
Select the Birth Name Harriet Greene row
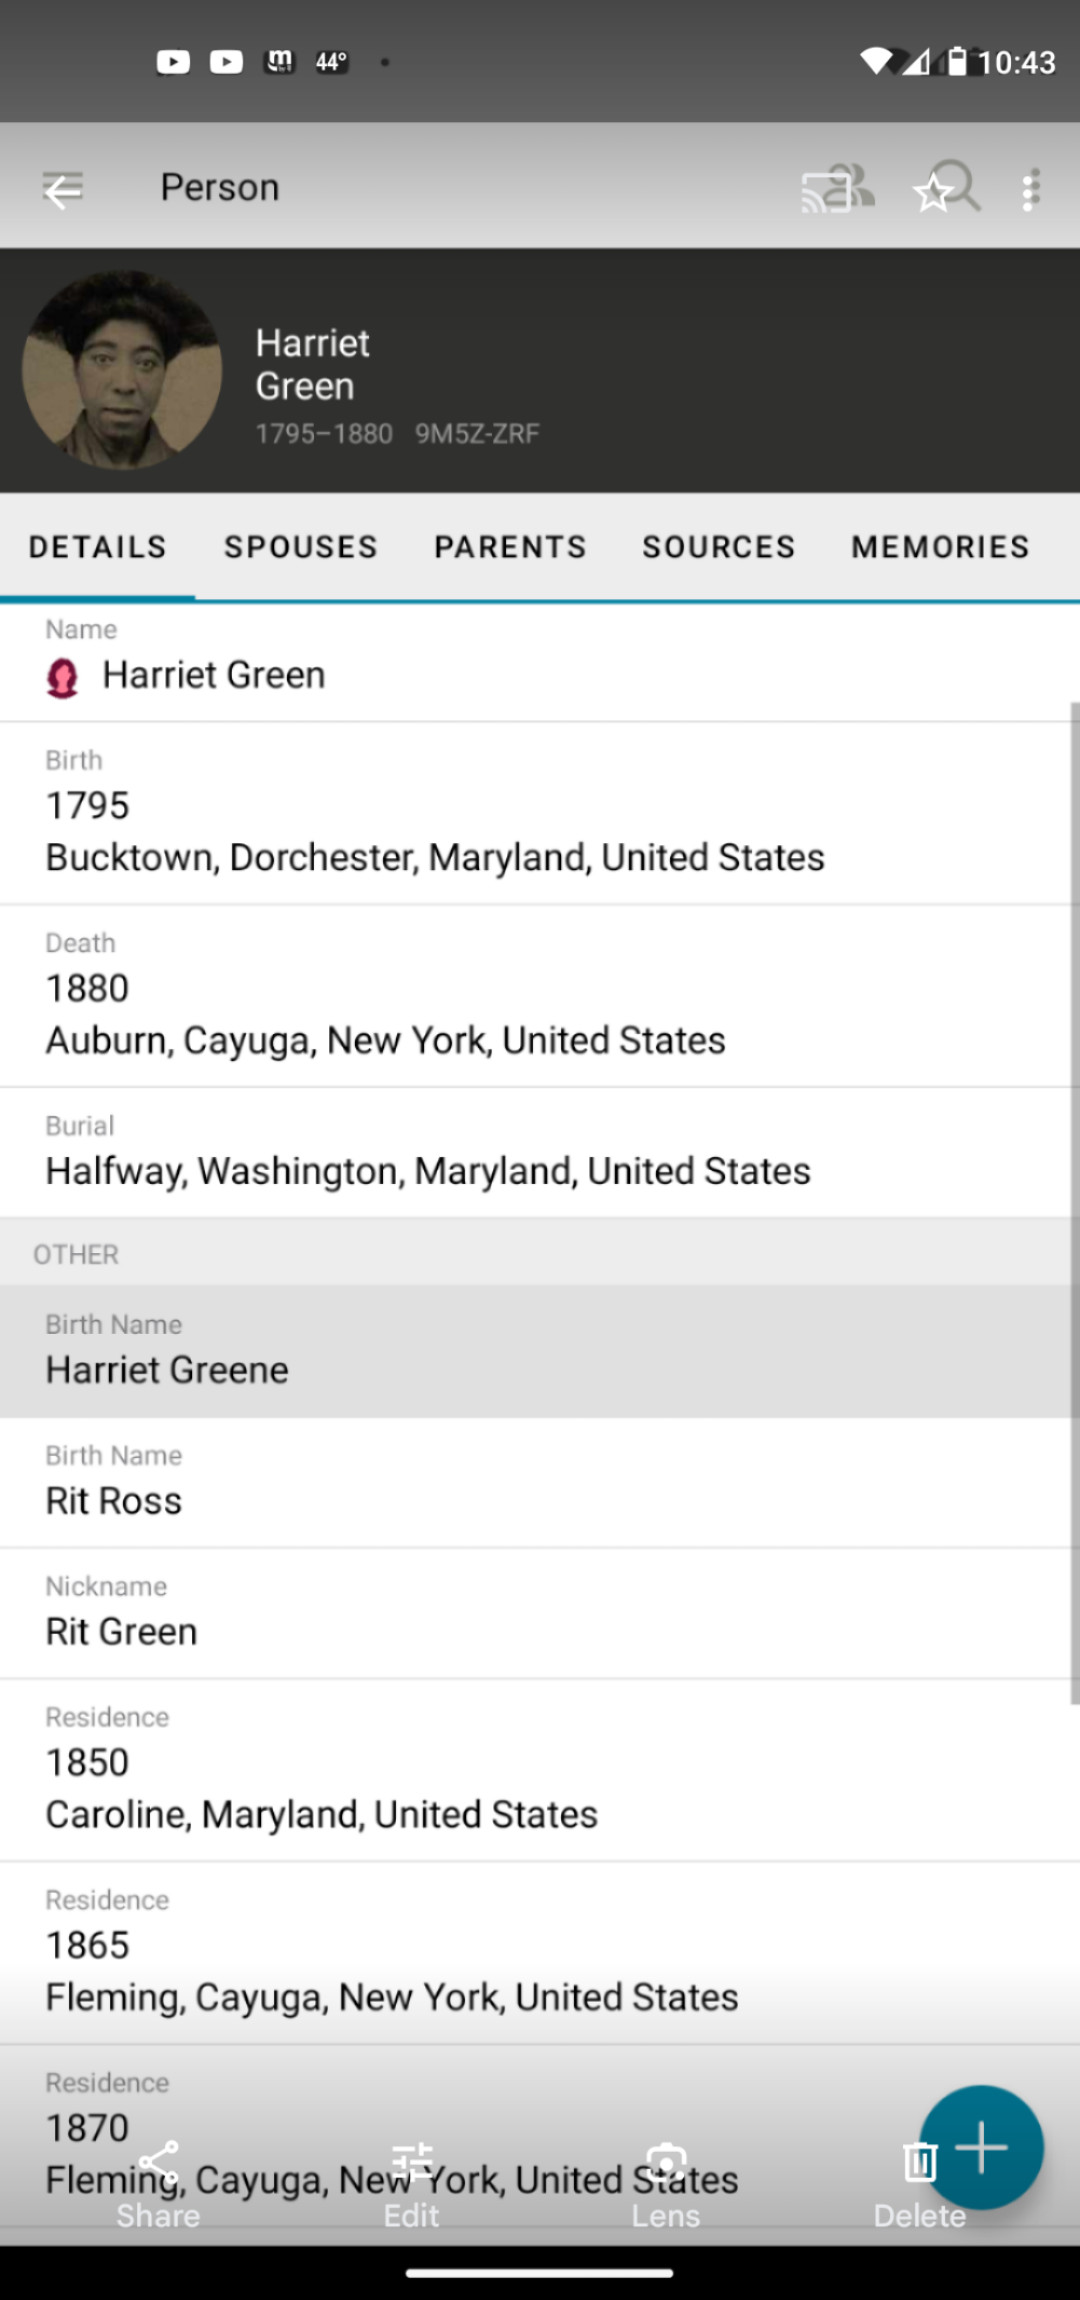[x=167, y=1370]
